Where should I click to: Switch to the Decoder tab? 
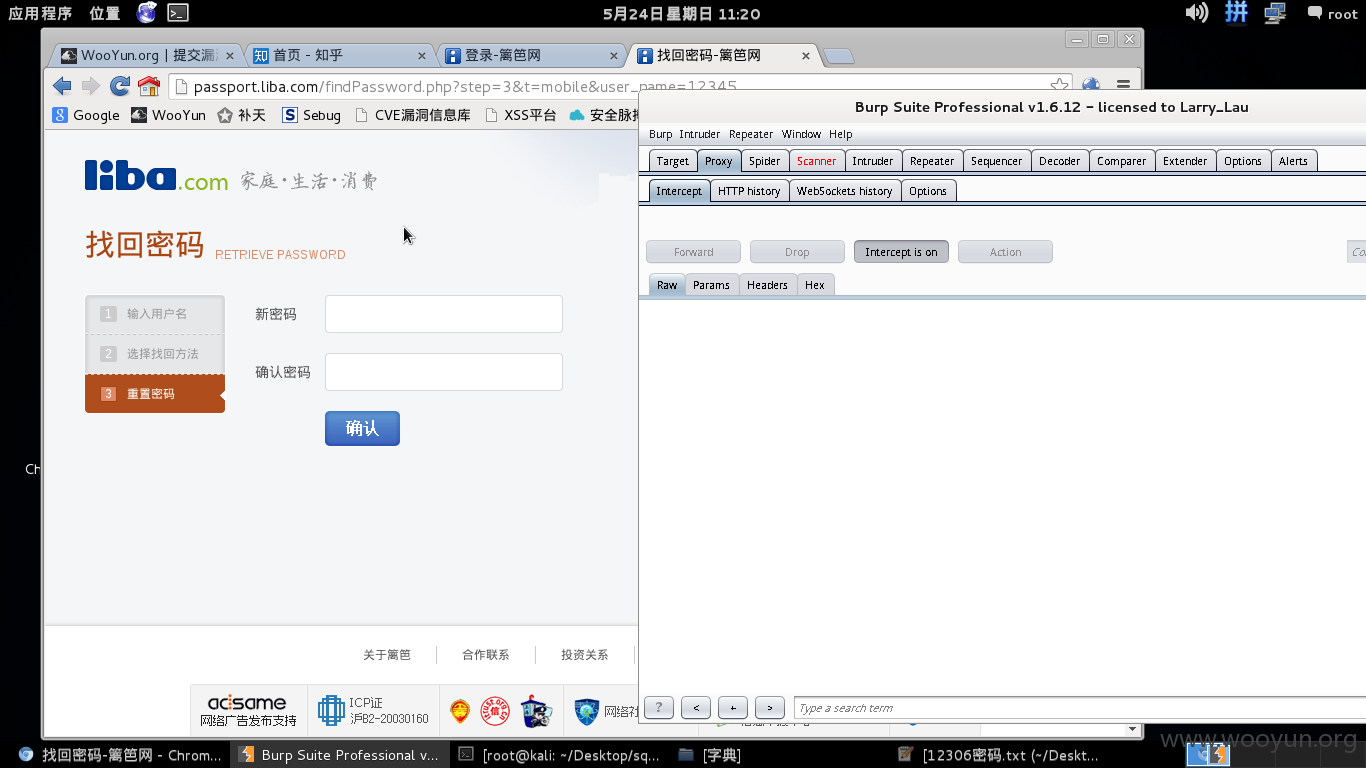pos(1059,161)
